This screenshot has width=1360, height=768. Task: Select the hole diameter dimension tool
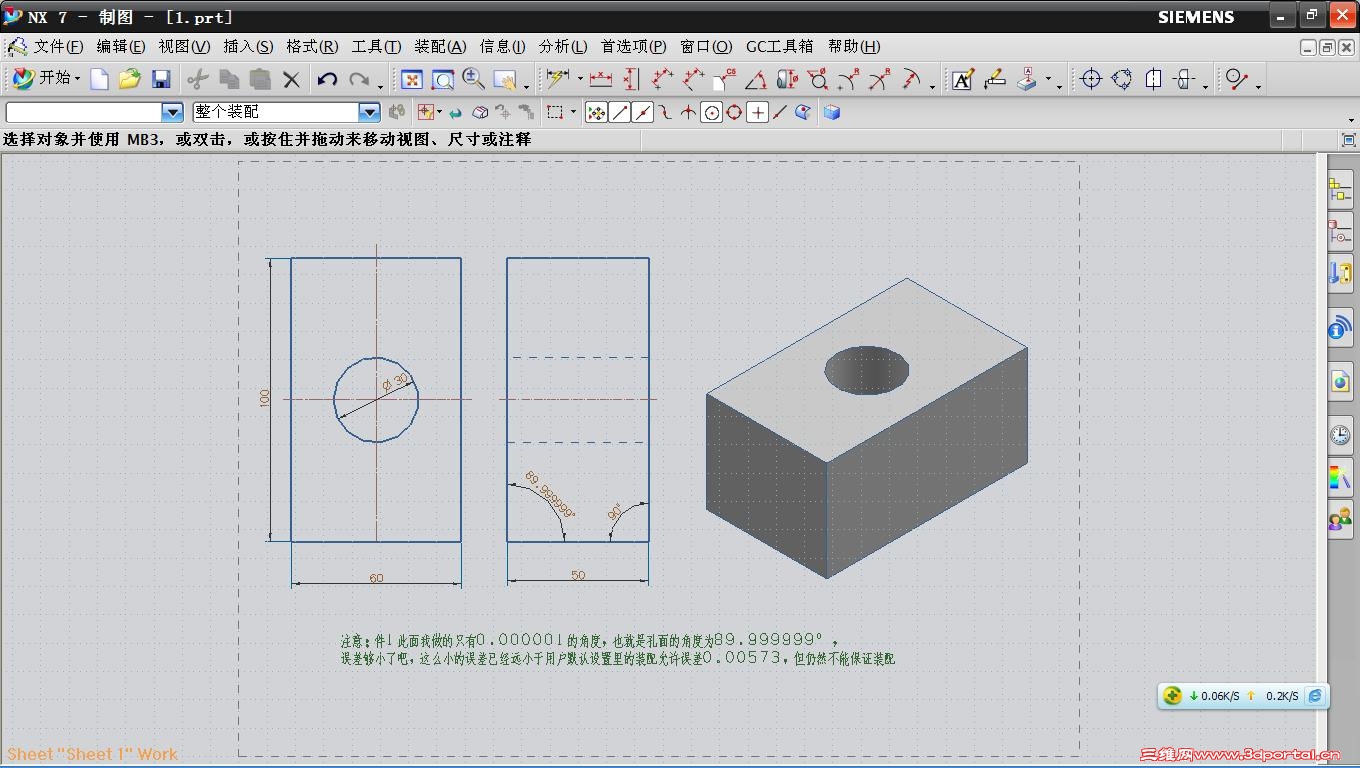pos(818,79)
